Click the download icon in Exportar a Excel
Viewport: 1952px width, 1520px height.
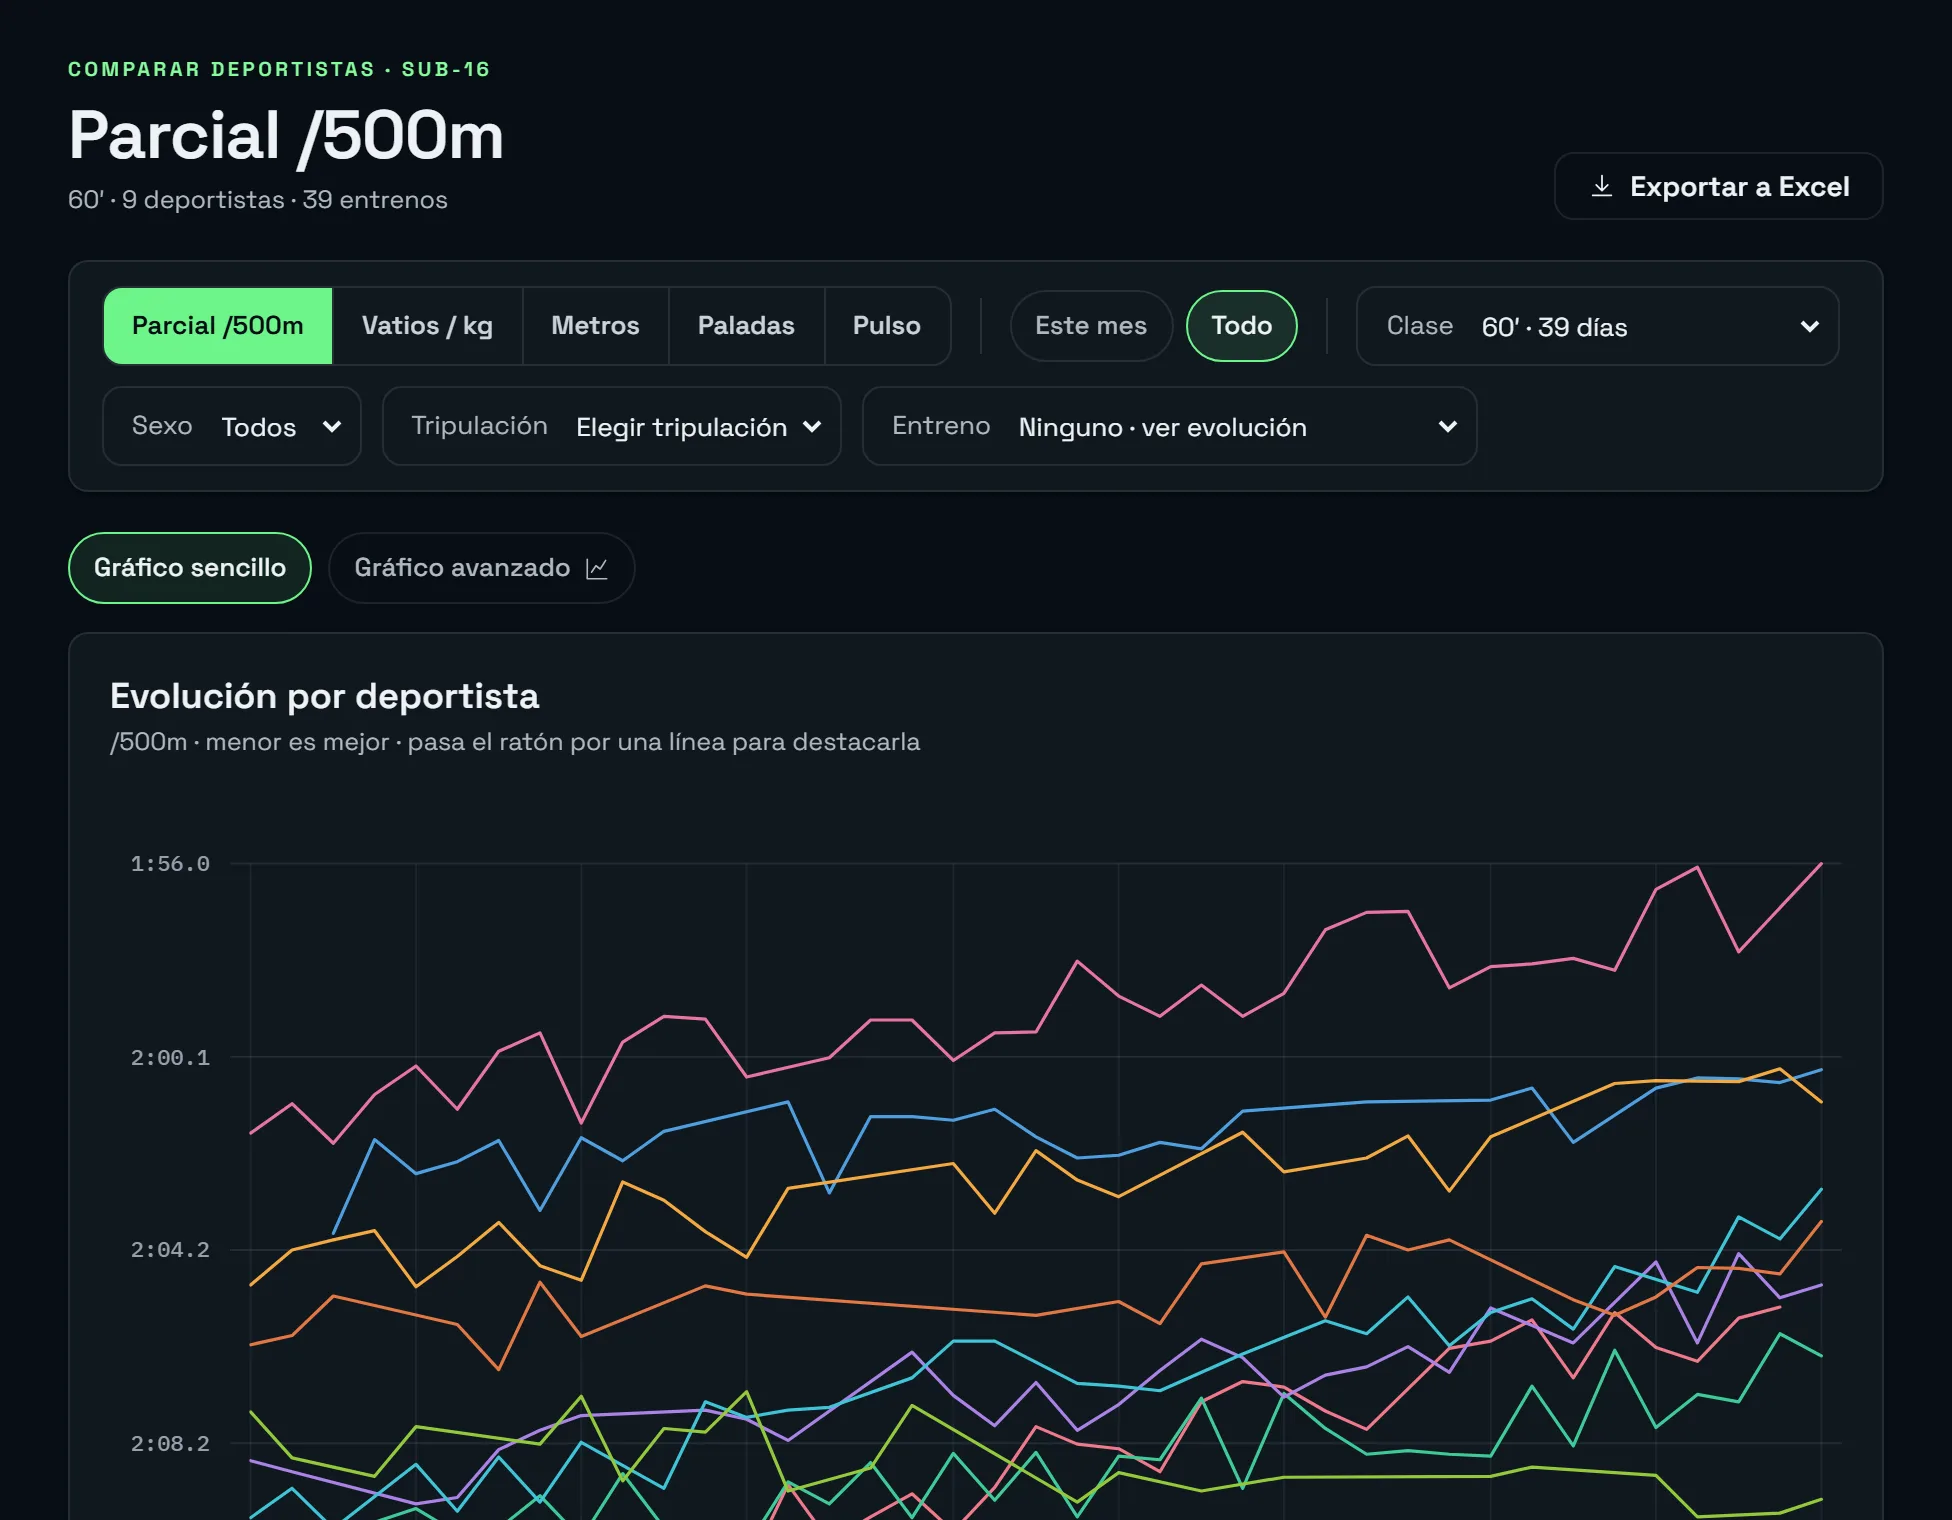point(1601,187)
